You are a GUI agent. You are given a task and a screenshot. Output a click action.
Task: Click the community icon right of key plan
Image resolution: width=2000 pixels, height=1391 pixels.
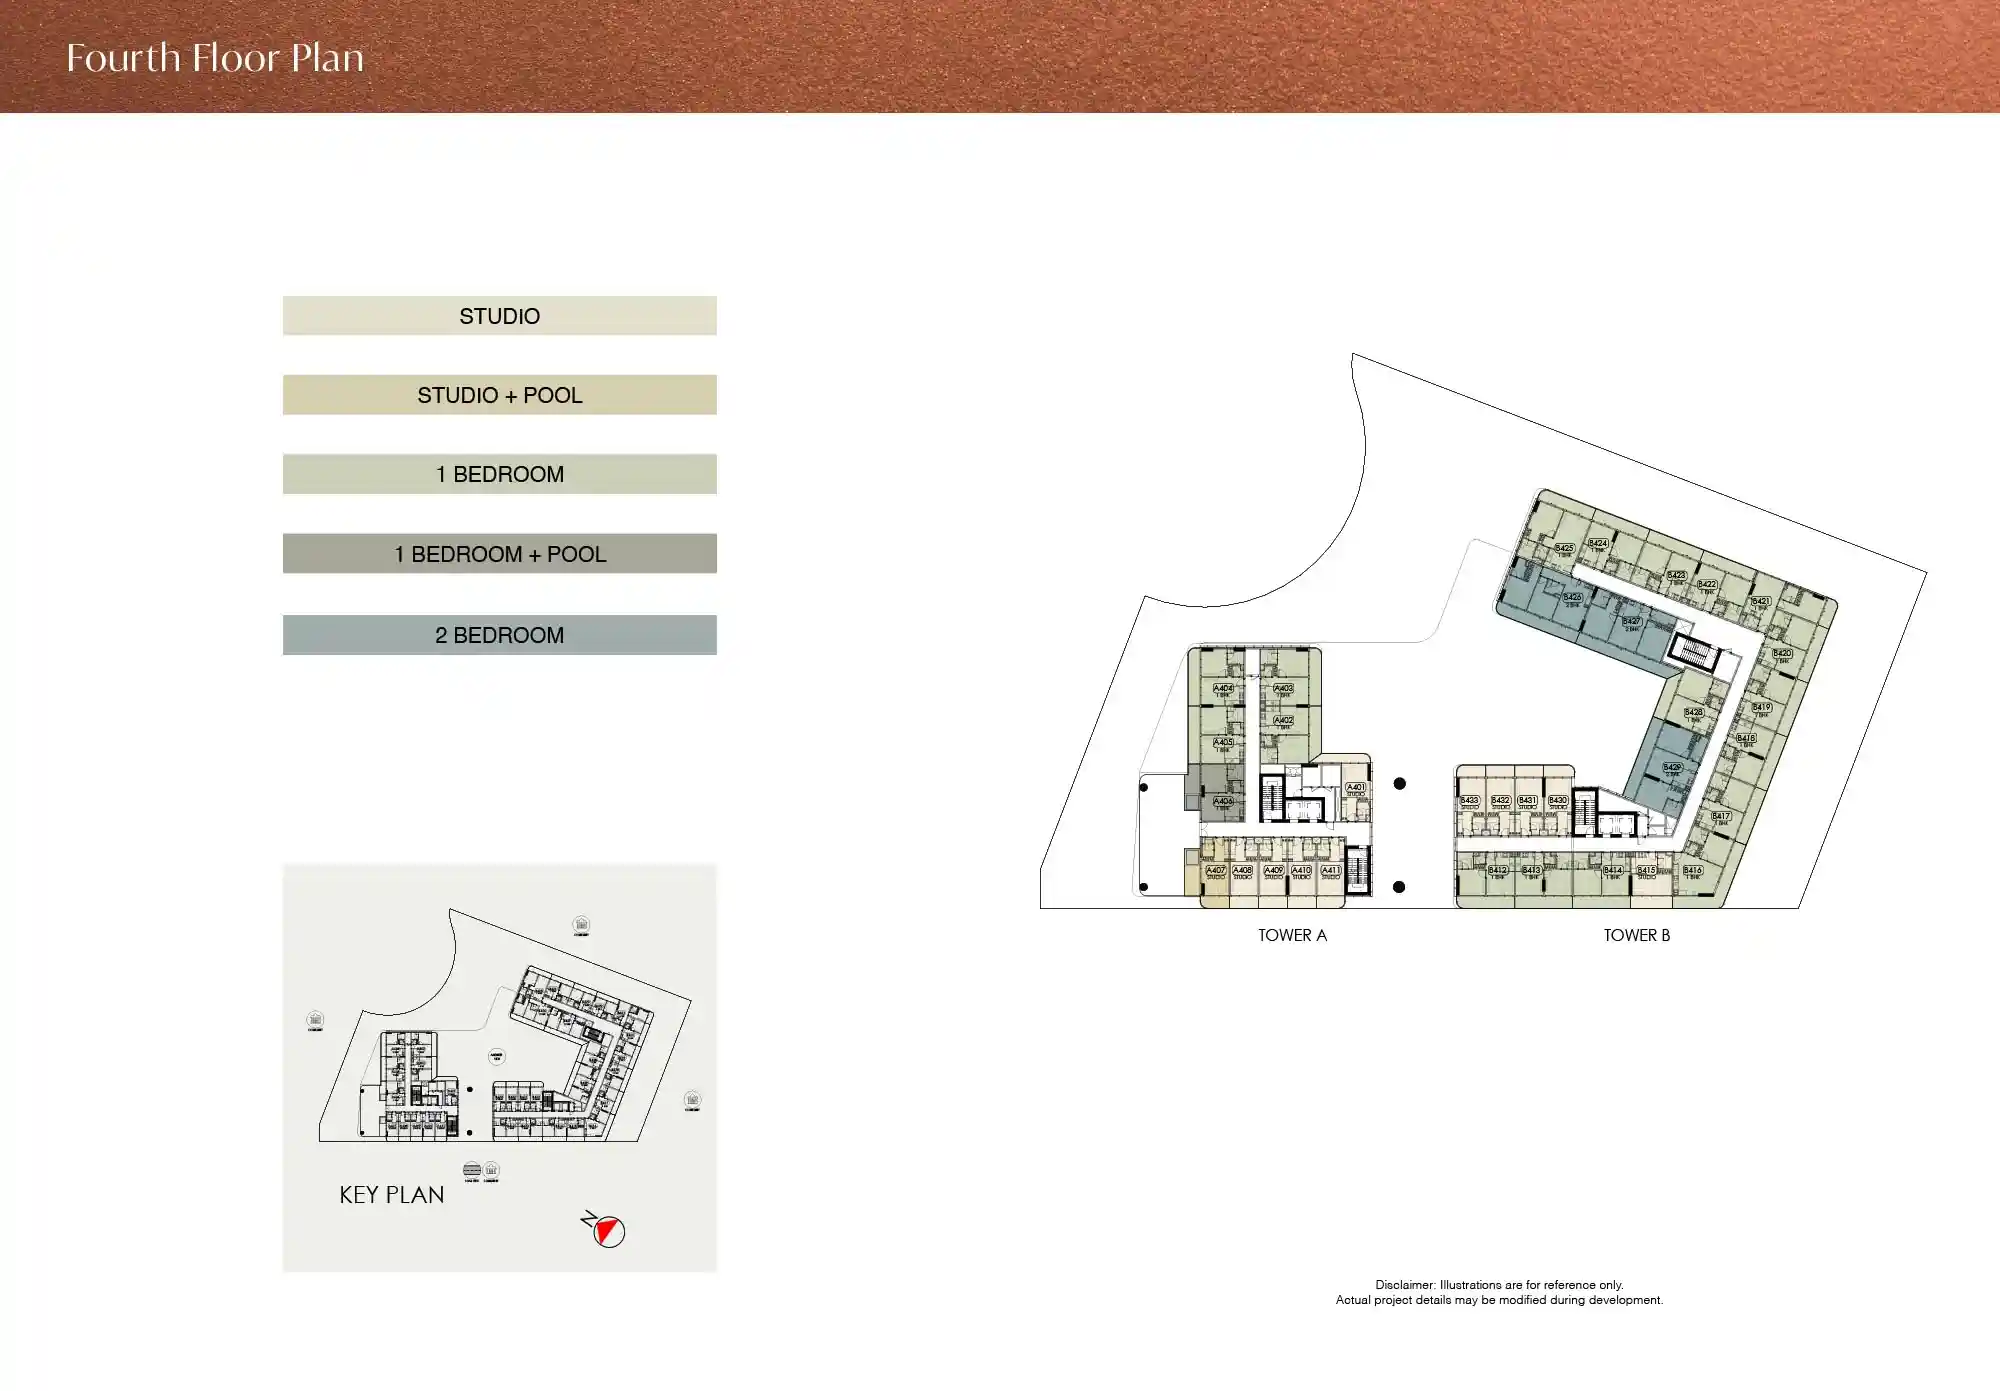692,1100
